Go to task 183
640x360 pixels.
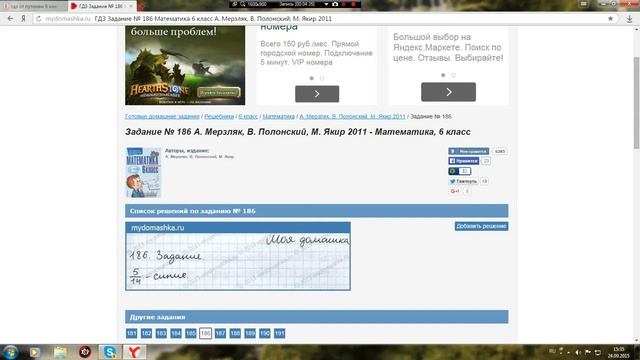[x=161, y=333]
